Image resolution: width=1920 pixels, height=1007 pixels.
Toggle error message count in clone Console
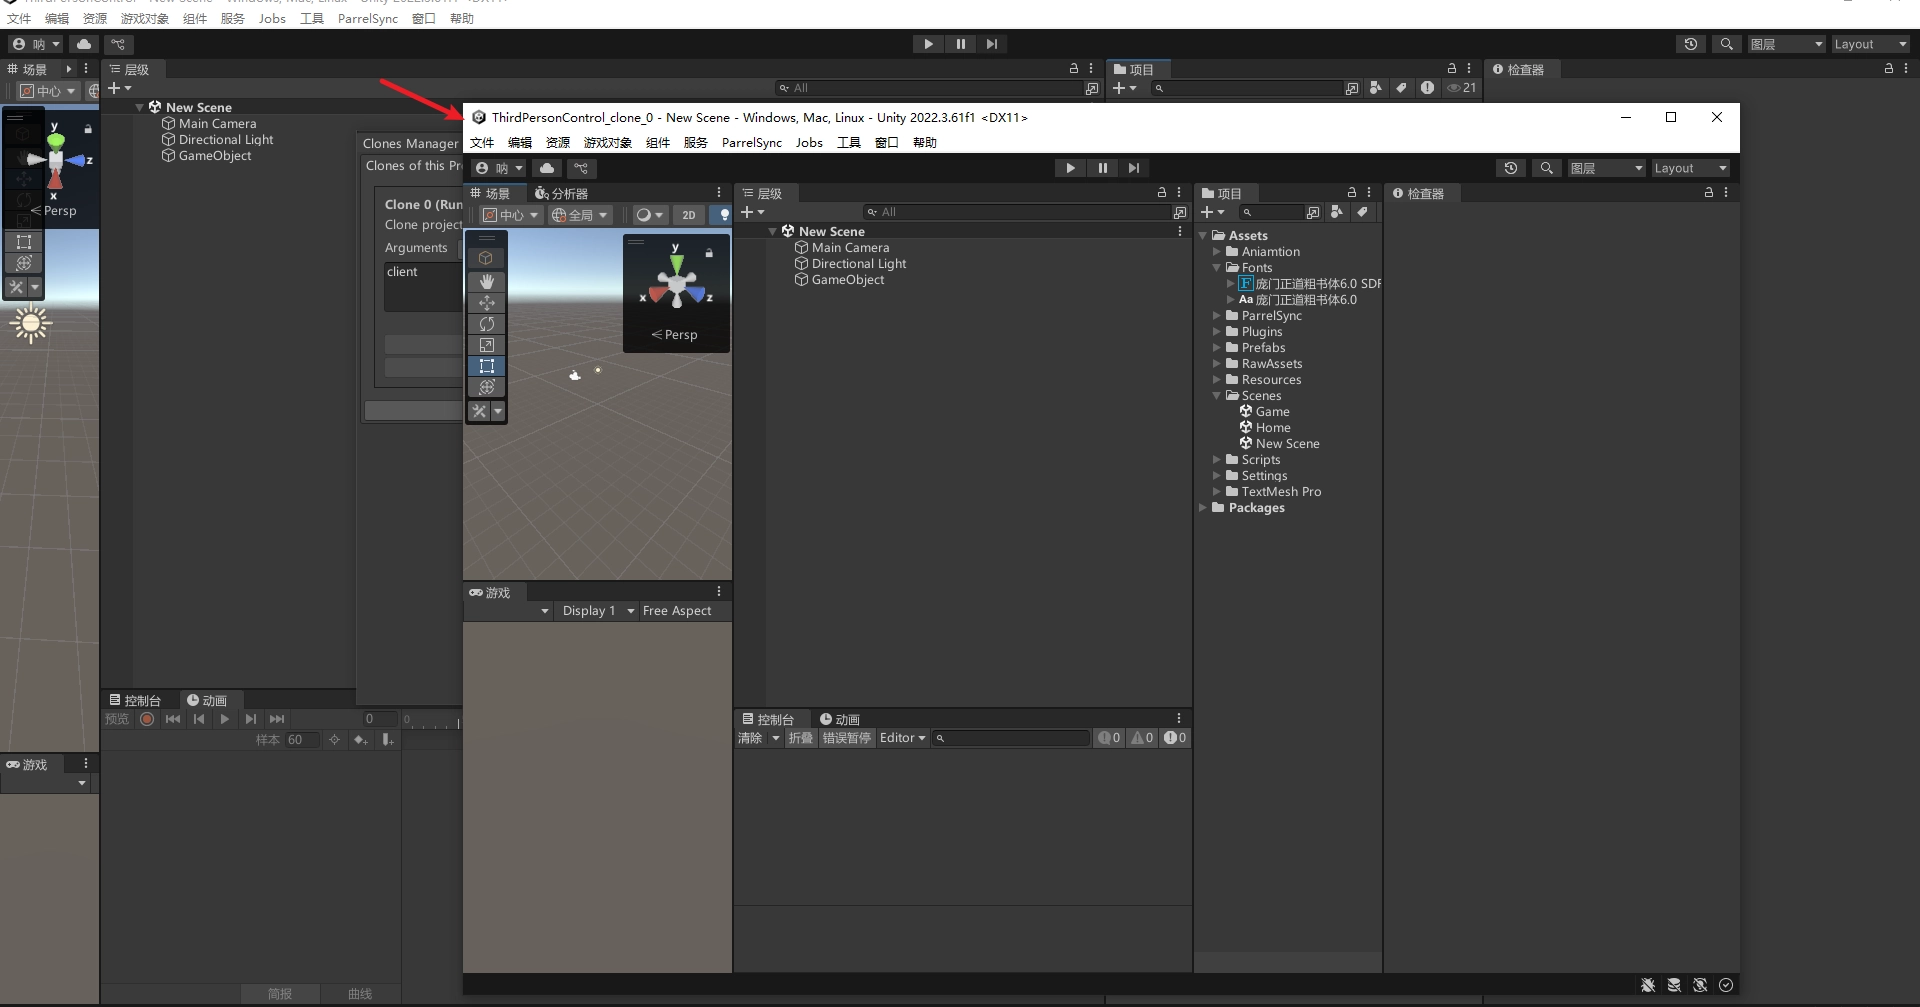click(x=1175, y=738)
